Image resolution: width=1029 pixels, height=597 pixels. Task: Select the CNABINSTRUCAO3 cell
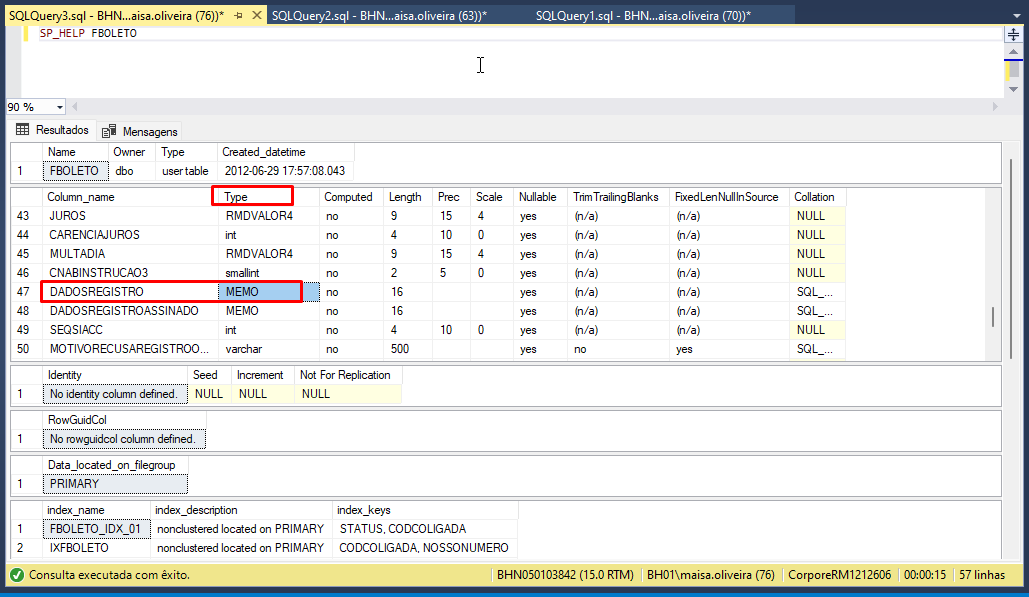pyautogui.click(x=130, y=273)
